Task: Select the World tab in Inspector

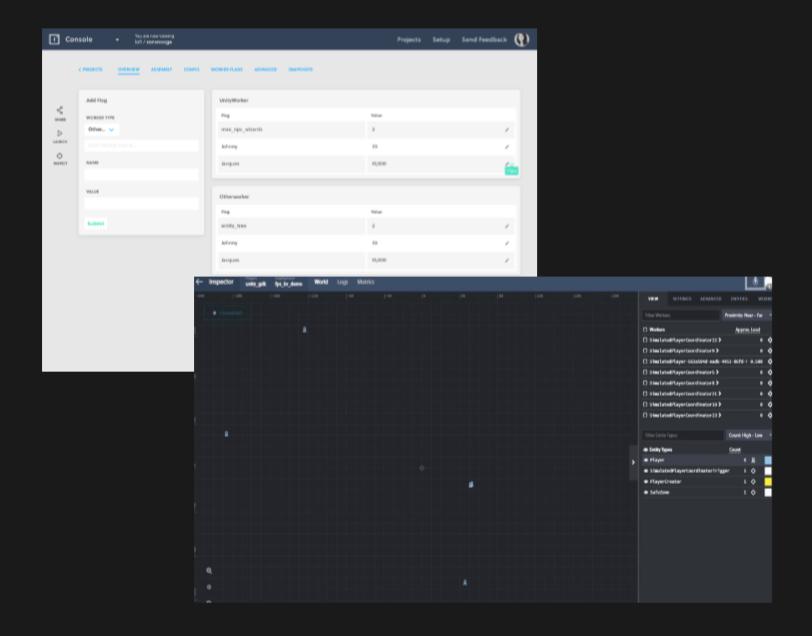Action: (x=321, y=282)
